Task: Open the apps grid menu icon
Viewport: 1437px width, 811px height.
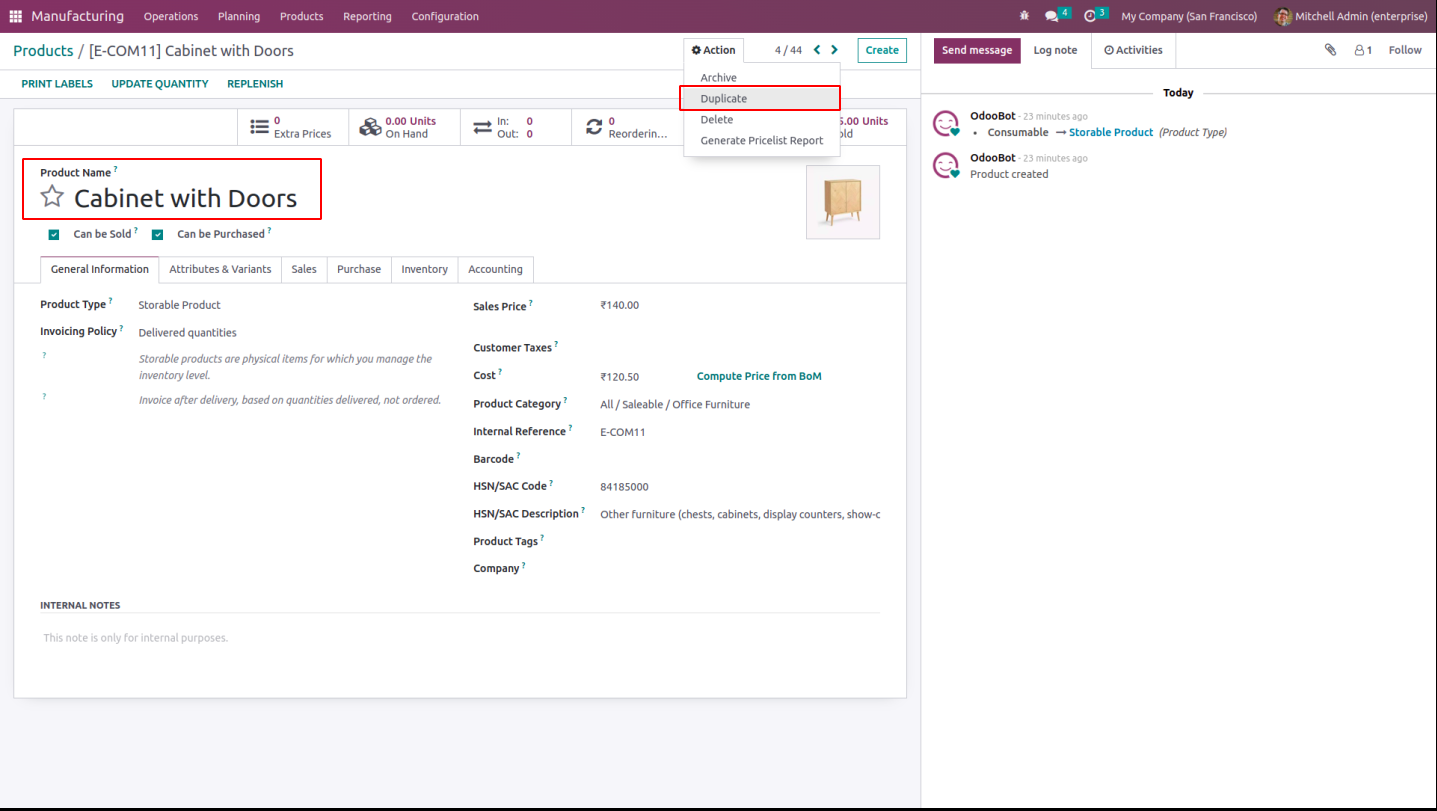Action: [15, 16]
